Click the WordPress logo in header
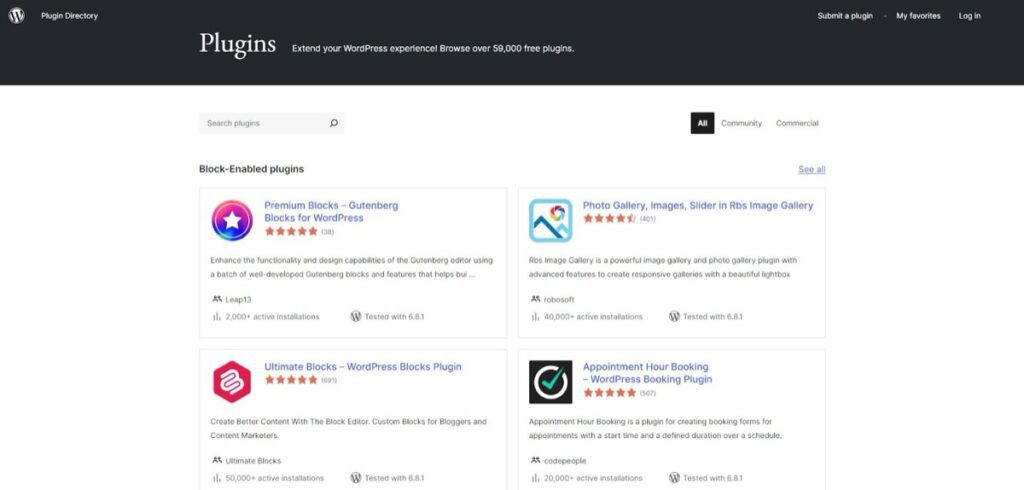Viewport: 1024px width, 490px height. (x=16, y=16)
